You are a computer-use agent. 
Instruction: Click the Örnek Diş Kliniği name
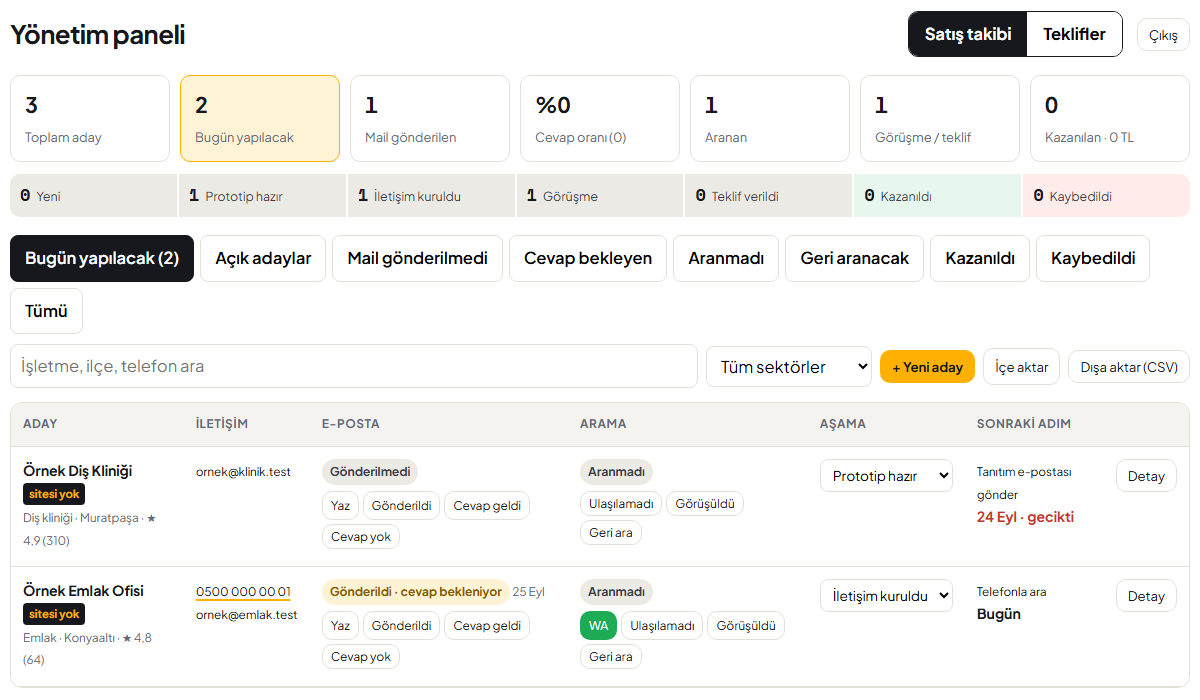(x=78, y=471)
